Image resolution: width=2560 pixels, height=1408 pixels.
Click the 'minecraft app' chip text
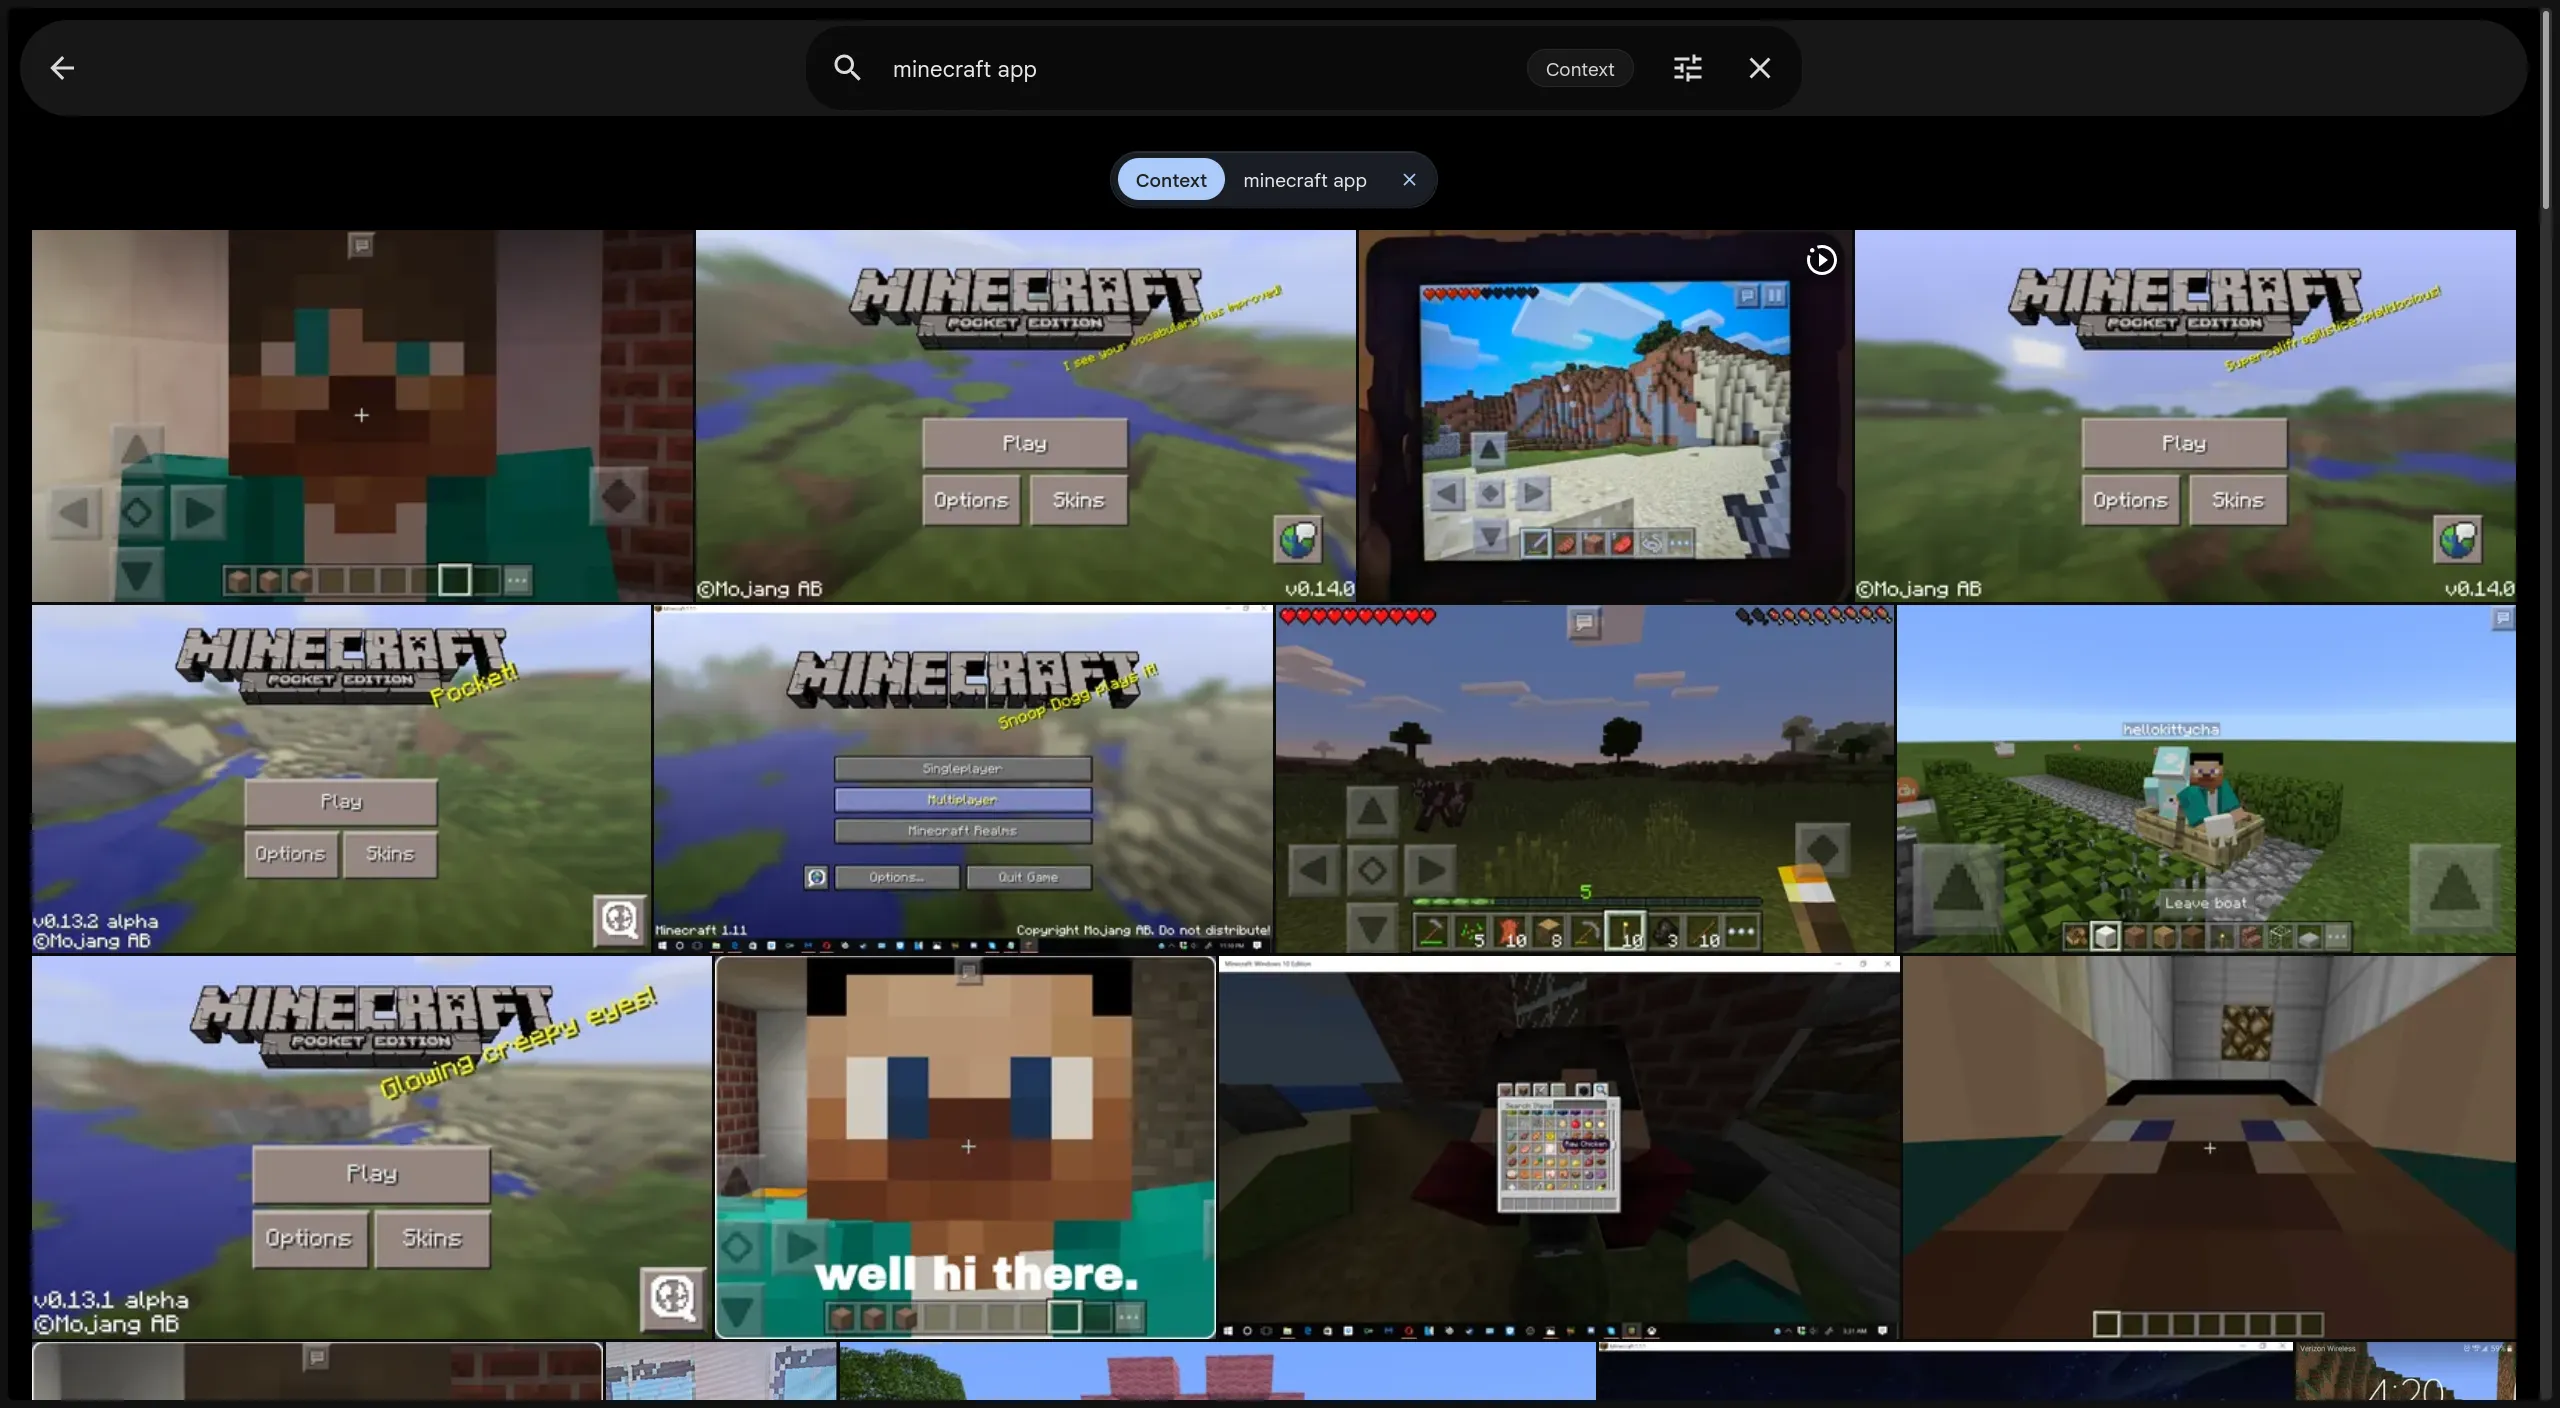[1304, 180]
